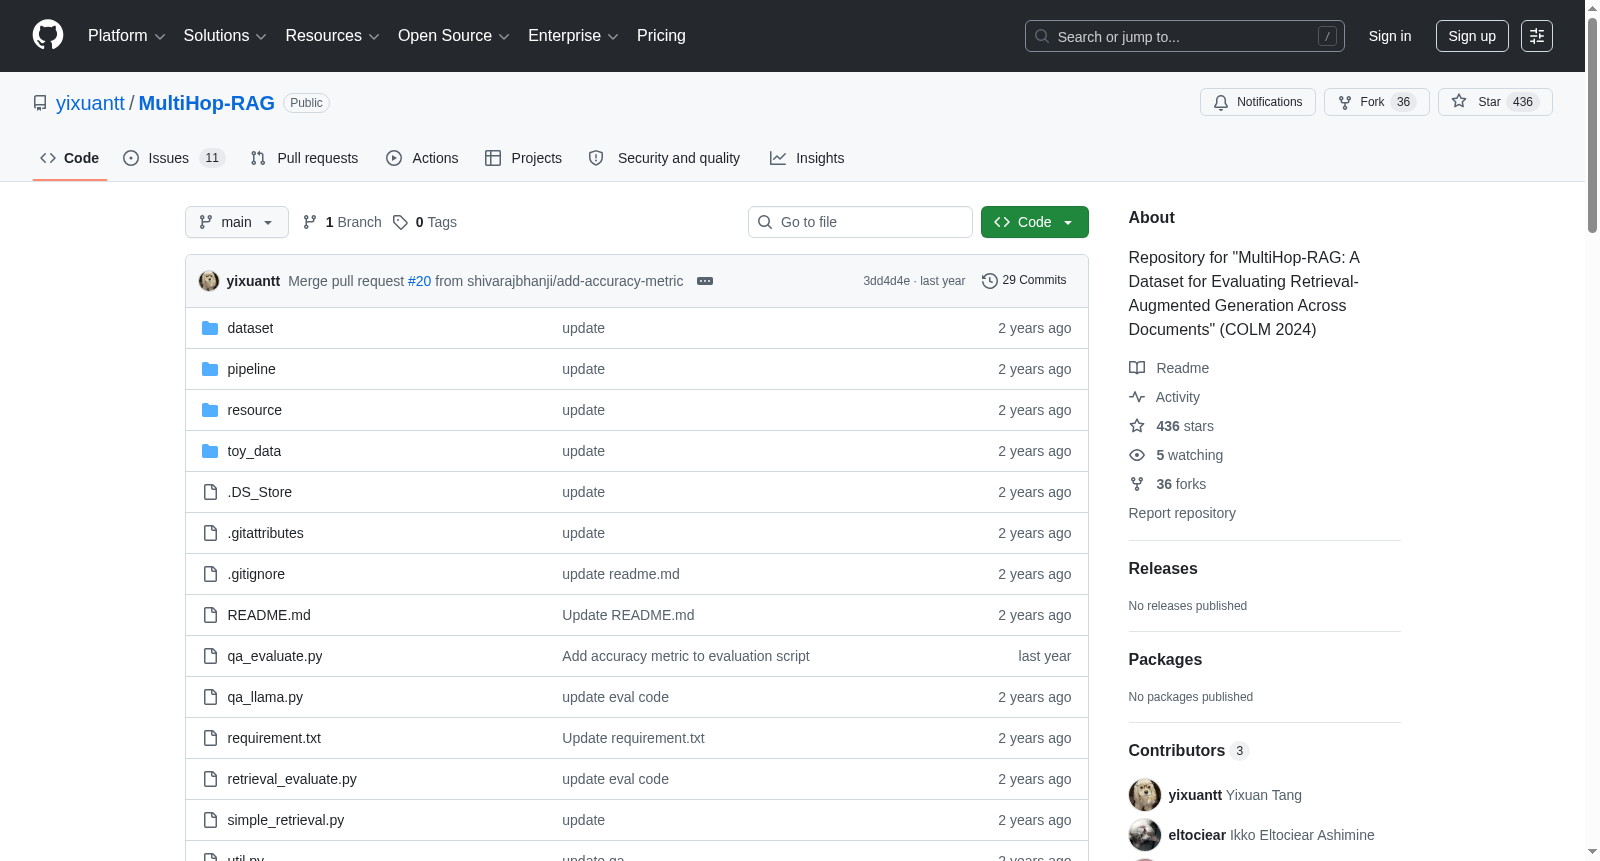Expand the commit message ellipsis button
Viewport: 1600px width, 861px height.
click(705, 281)
